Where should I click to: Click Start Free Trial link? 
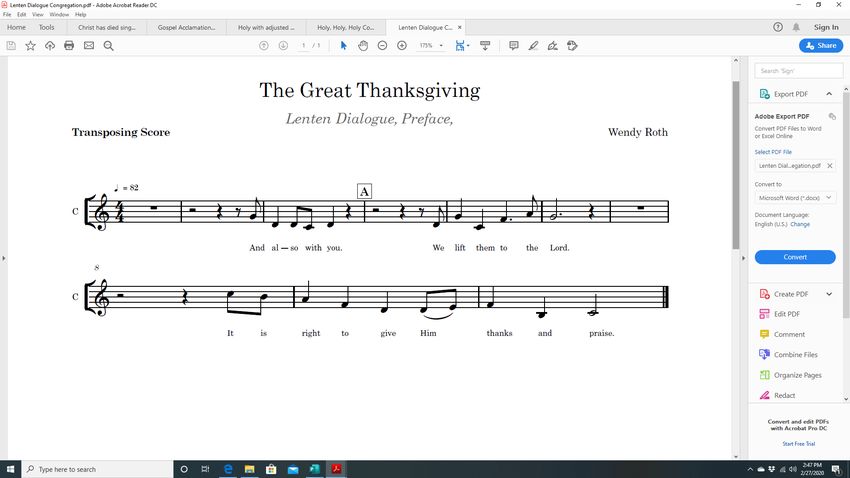tap(799, 443)
